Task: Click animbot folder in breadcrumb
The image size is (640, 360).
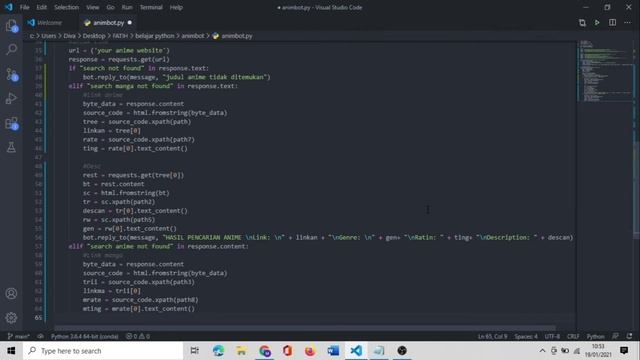Action: pyautogui.click(x=193, y=36)
